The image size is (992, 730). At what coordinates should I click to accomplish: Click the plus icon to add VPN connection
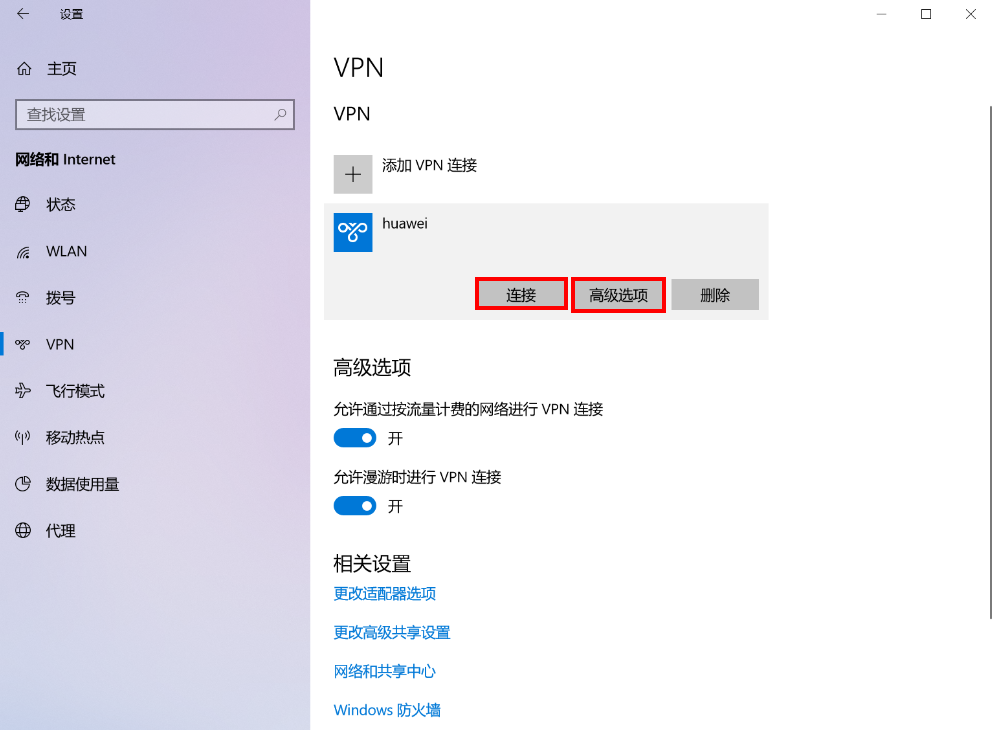[353, 175]
